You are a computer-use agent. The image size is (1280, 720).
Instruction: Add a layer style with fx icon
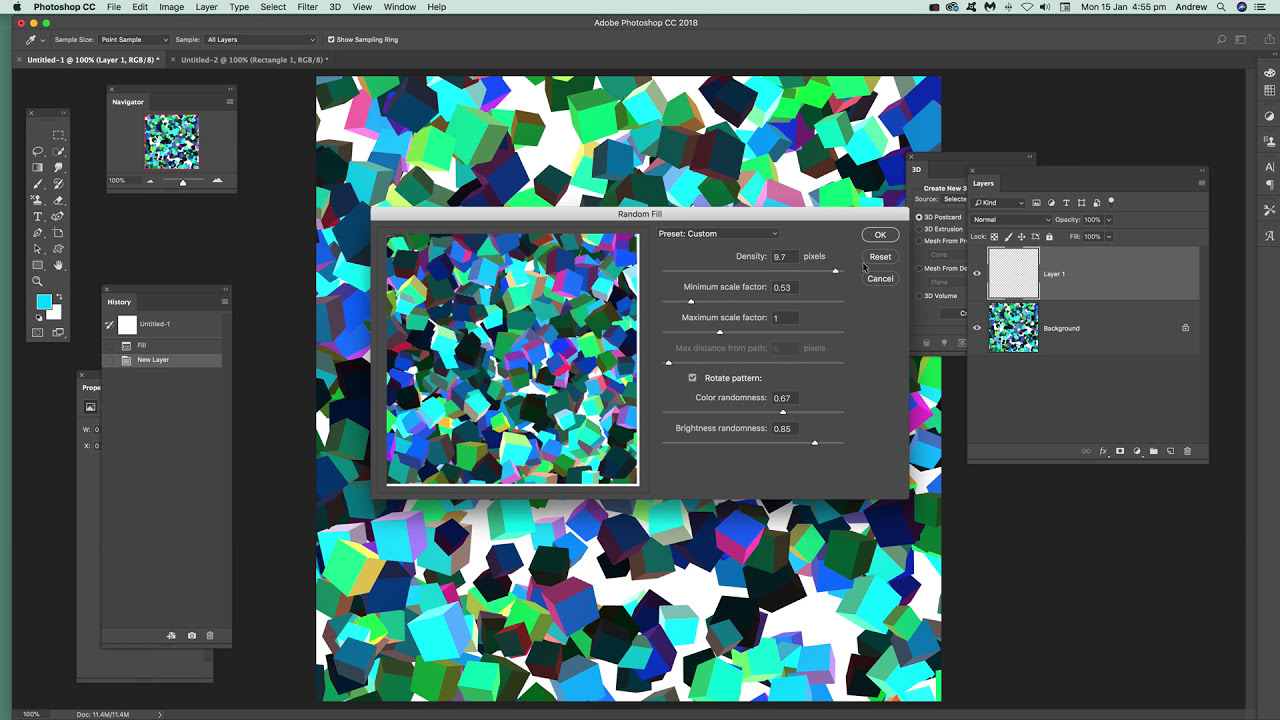click(1104, 451)
